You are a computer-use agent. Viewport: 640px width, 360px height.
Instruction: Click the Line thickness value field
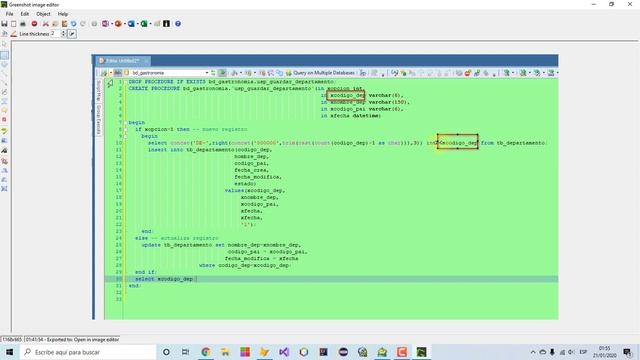55,34
